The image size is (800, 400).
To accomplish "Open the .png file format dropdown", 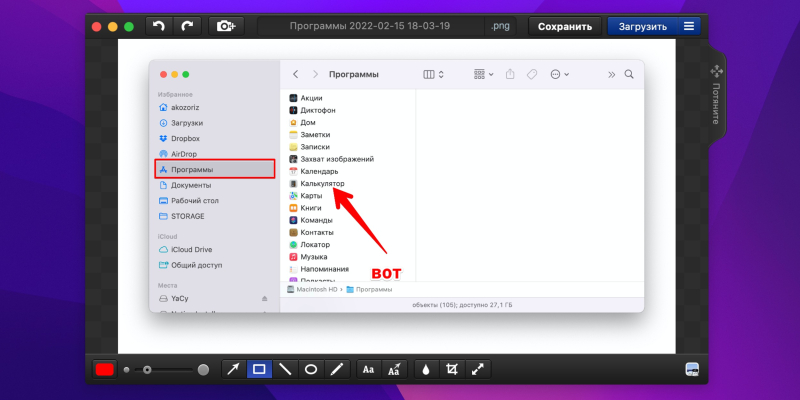I will (x=500, y=26).
